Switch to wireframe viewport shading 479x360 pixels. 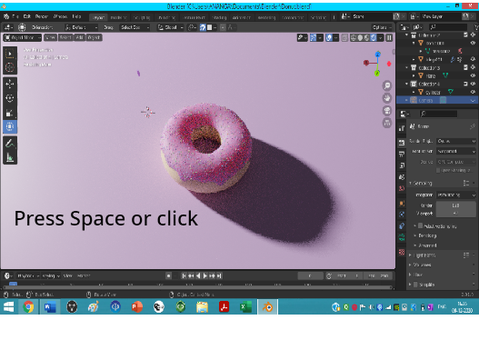pos(353,38)
